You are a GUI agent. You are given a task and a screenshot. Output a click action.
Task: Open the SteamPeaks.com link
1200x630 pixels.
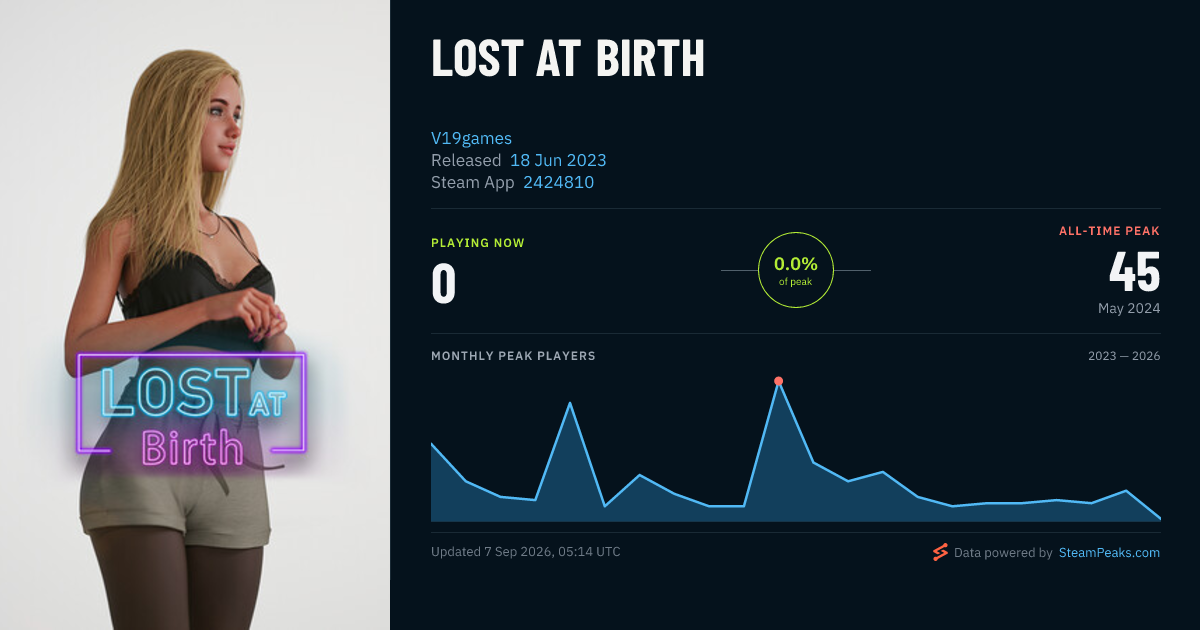click(x=1109, y=552)
